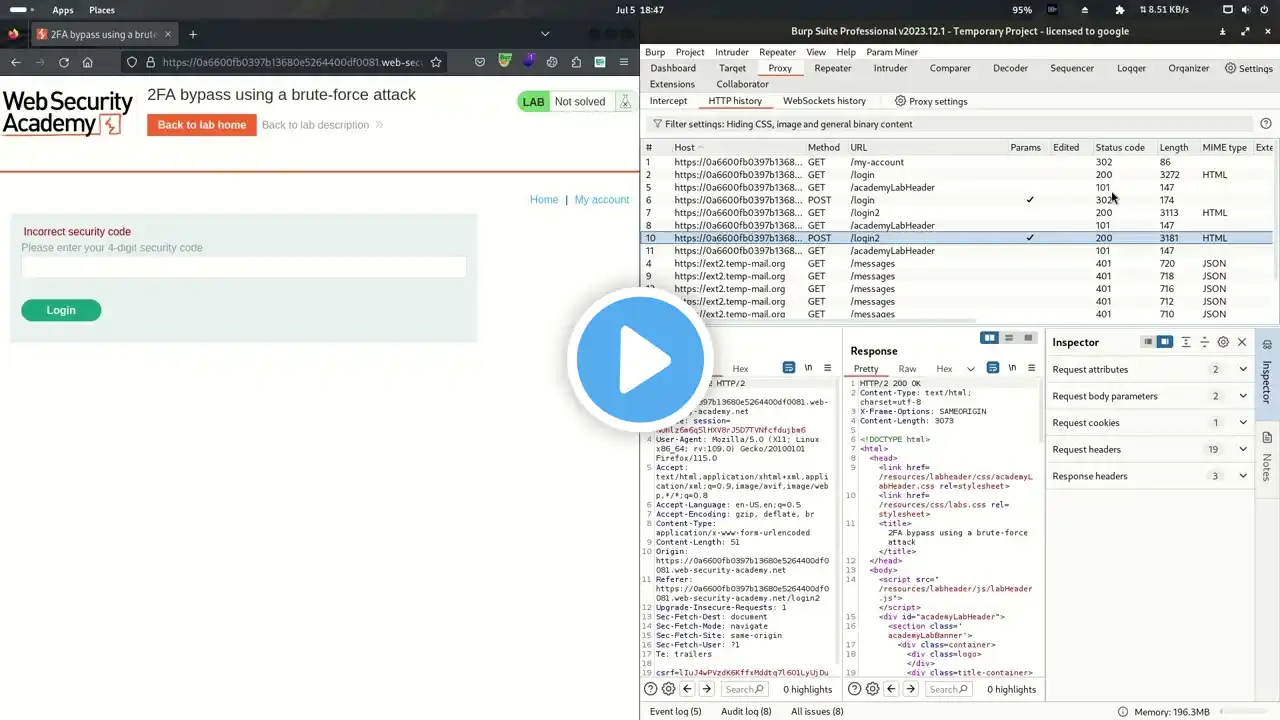Switch to Repeater tab

pos(832,68)
